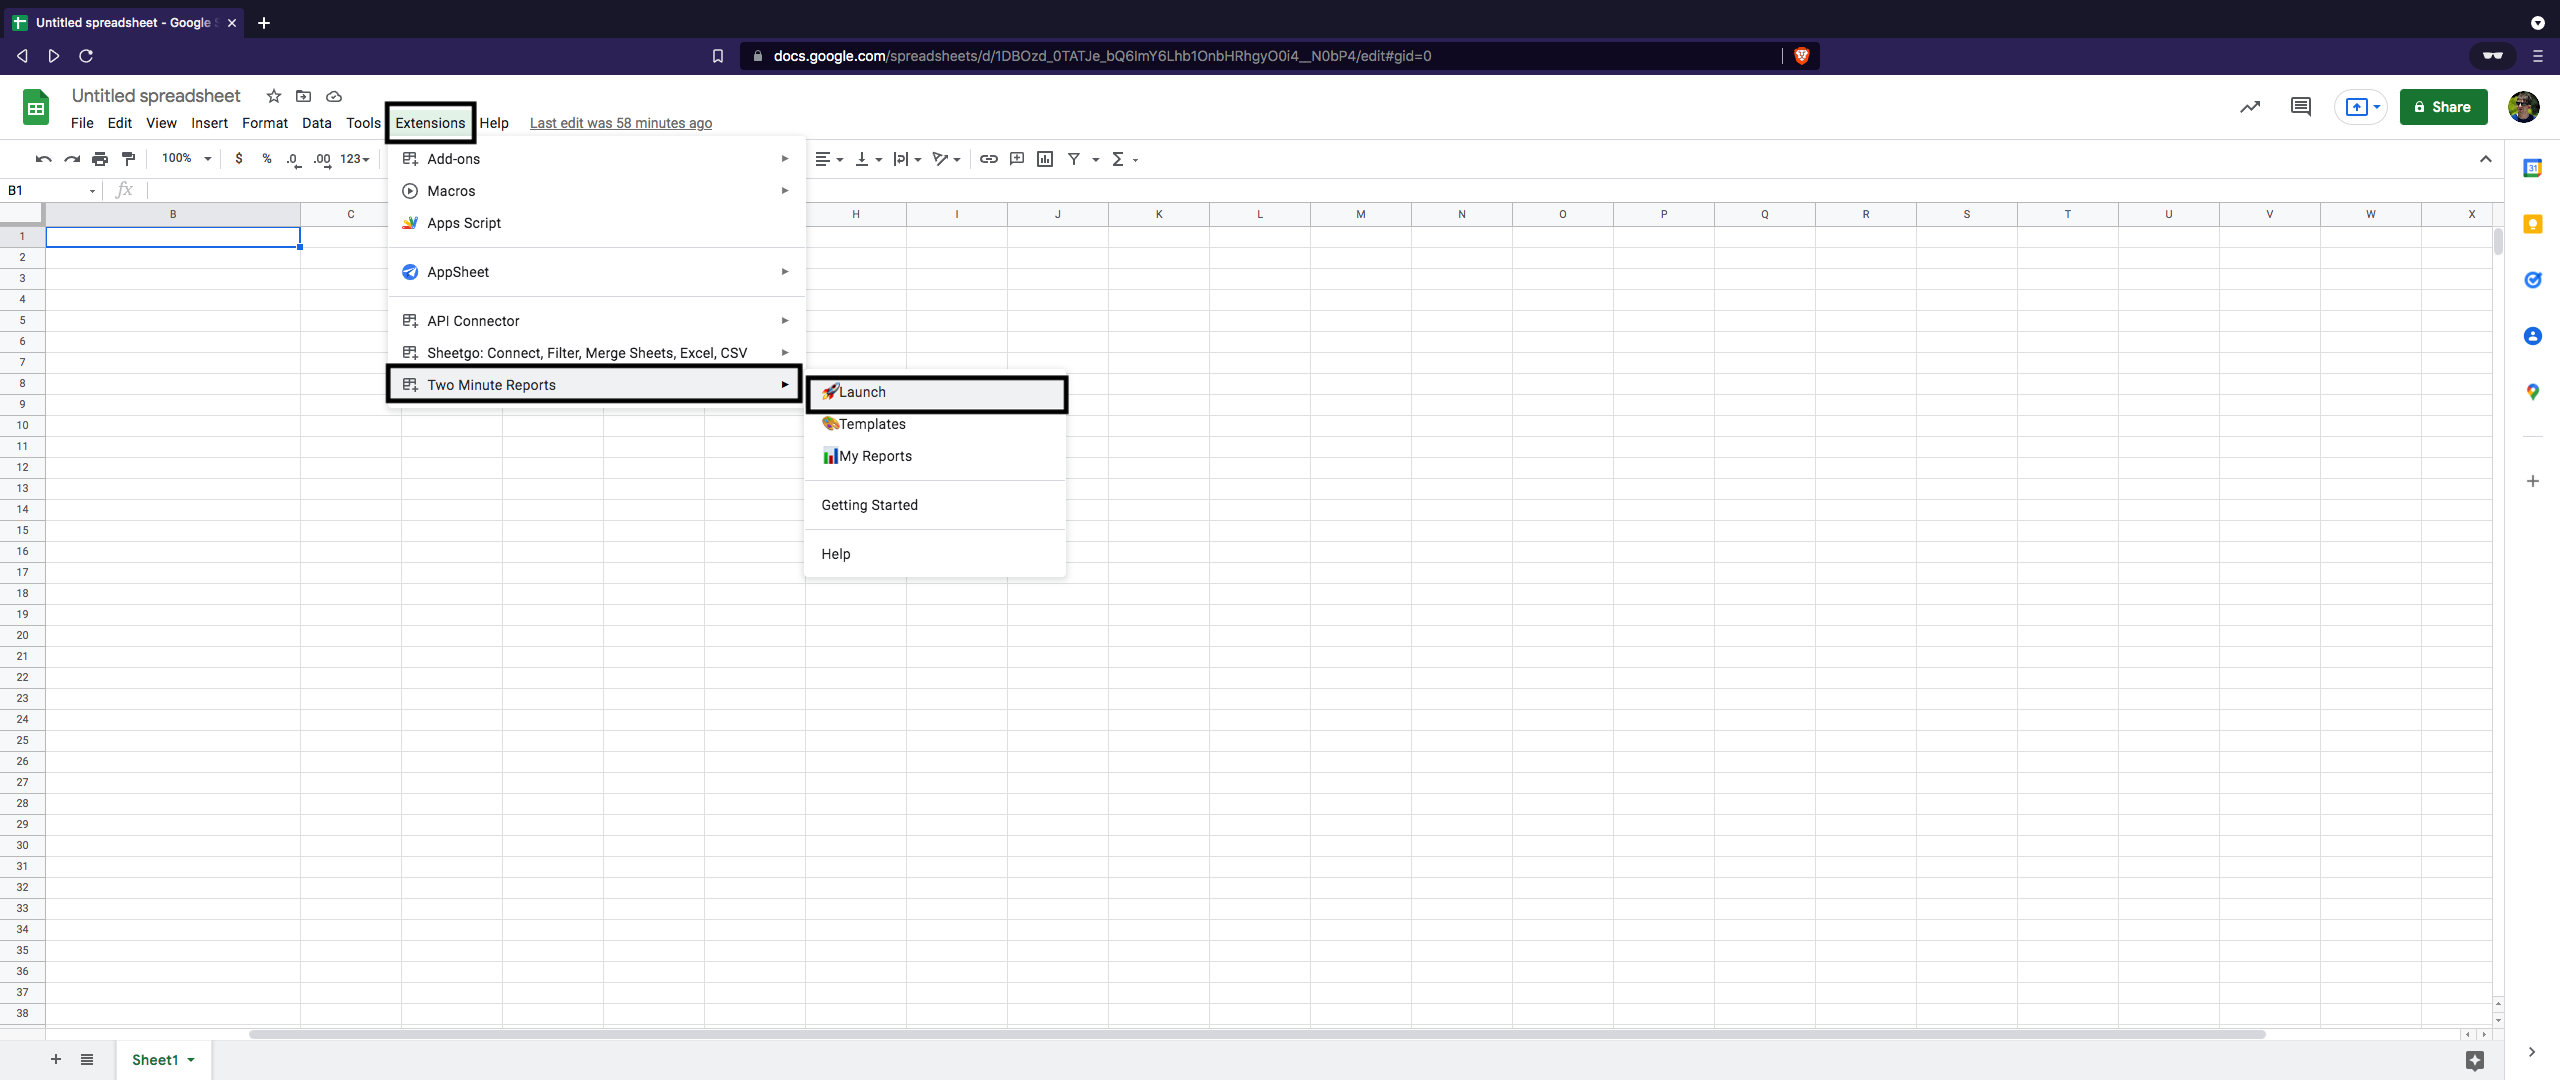Screen dimensions: 2560x1080
Task: Open the Functions sigma dropdown
Action: click(1125, 159)
